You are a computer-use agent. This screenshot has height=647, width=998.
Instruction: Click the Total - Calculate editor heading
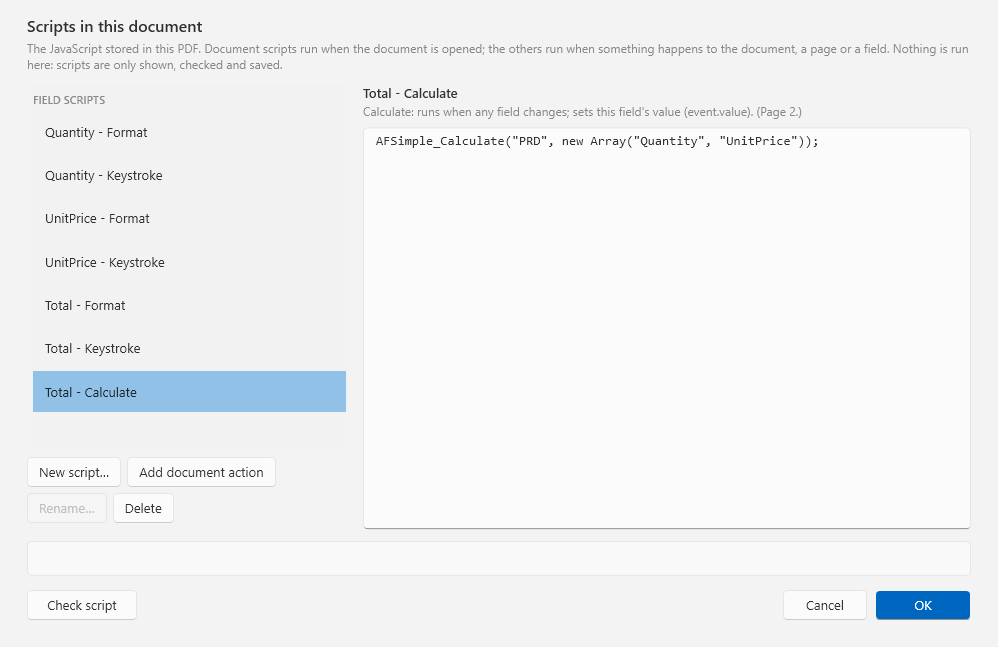point(410,94)
